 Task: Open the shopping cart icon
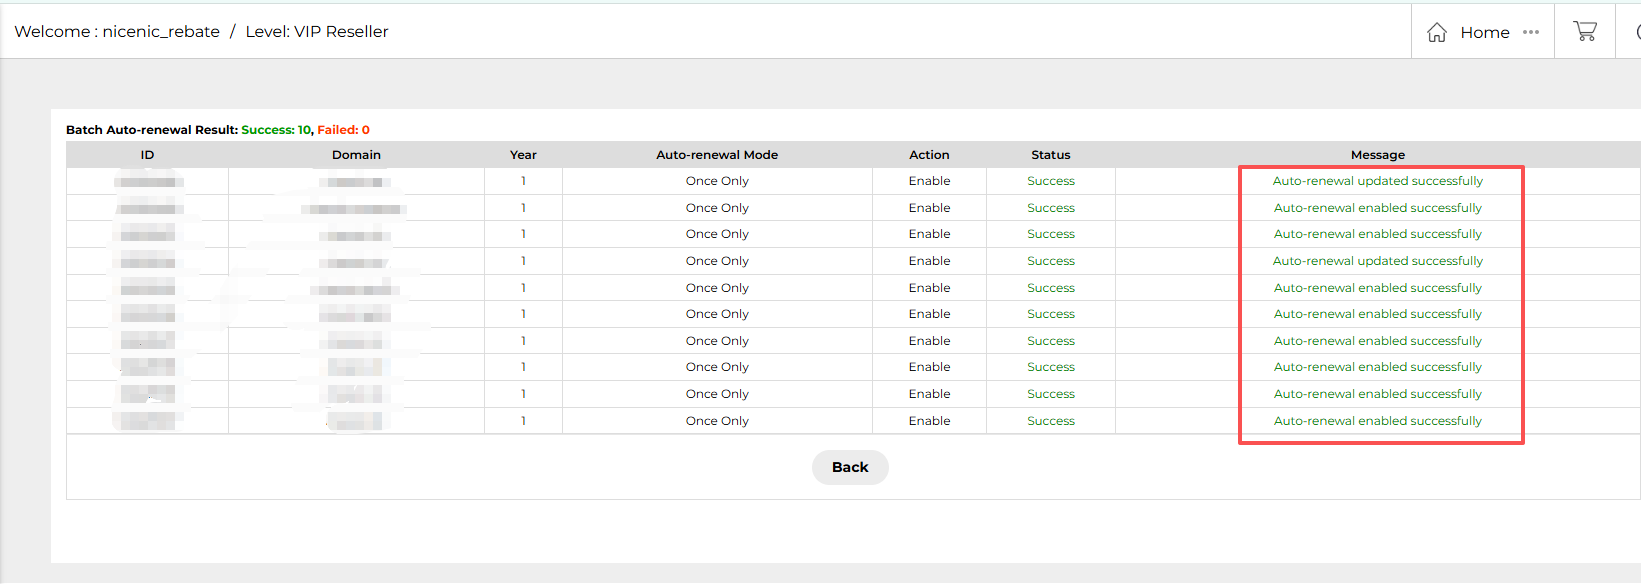click(1585, 31)
